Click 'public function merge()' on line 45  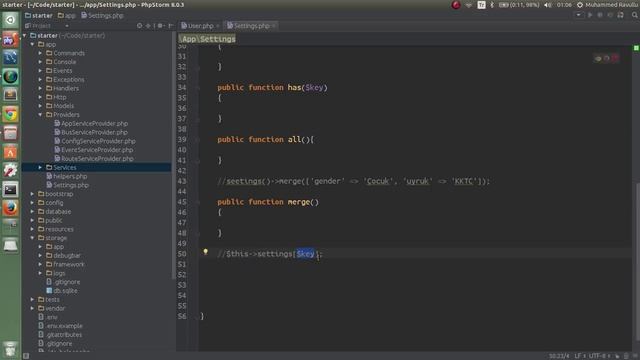point(268,202)
